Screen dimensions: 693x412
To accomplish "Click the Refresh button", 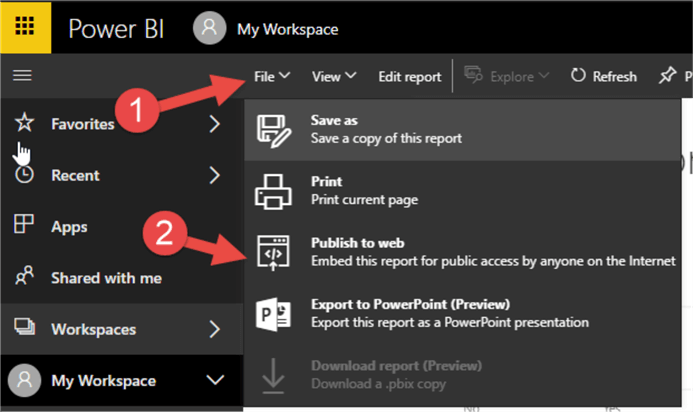I will (603, 76).
